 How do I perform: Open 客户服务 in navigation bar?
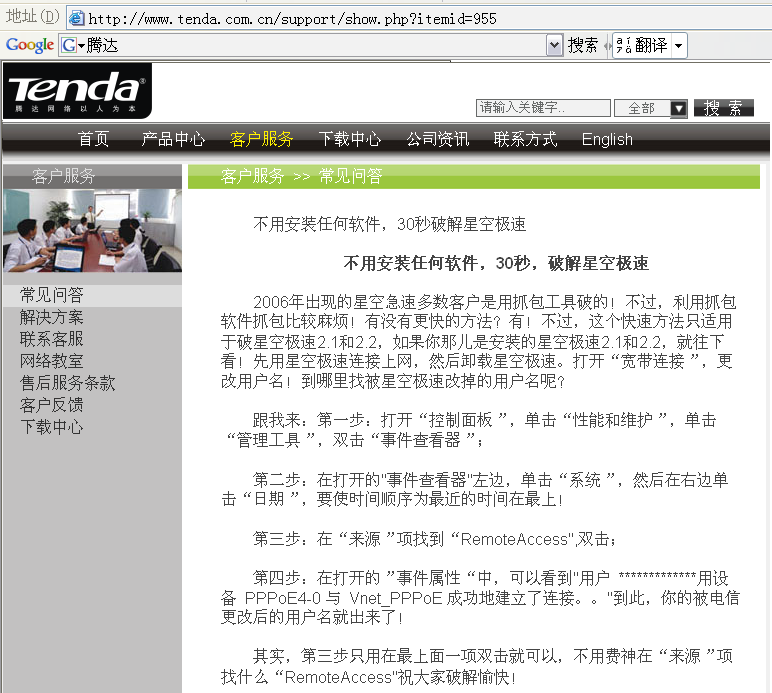point(261,139)
